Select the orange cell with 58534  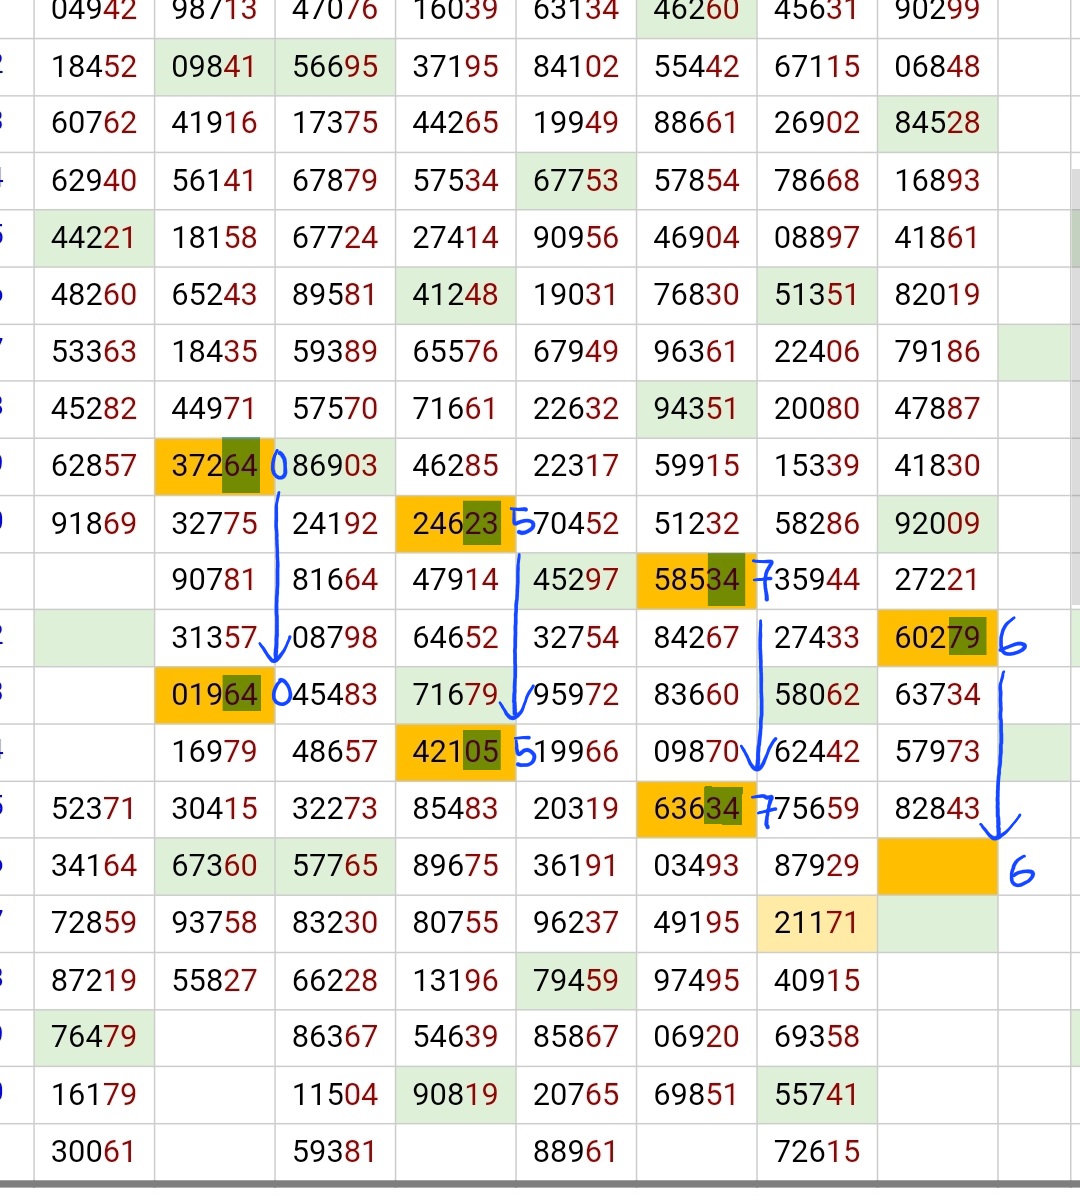tap(696, 580)
